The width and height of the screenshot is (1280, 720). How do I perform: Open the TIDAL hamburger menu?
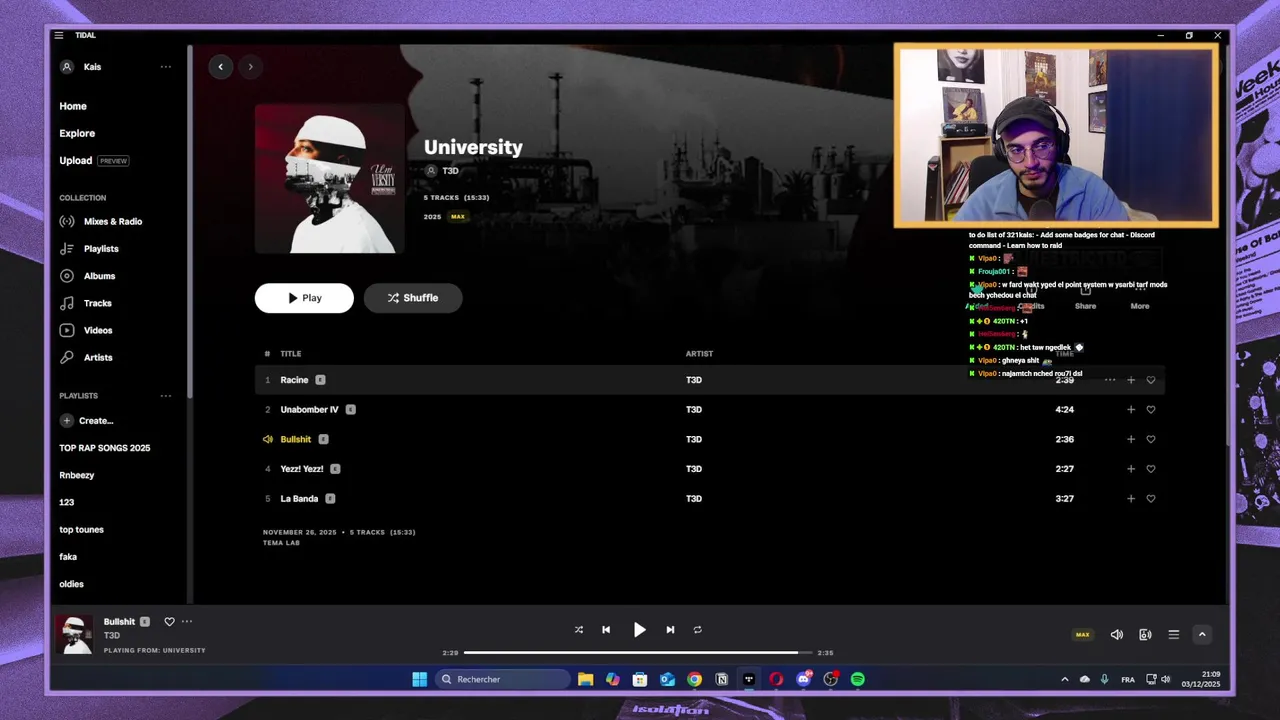tap(59, 35)
